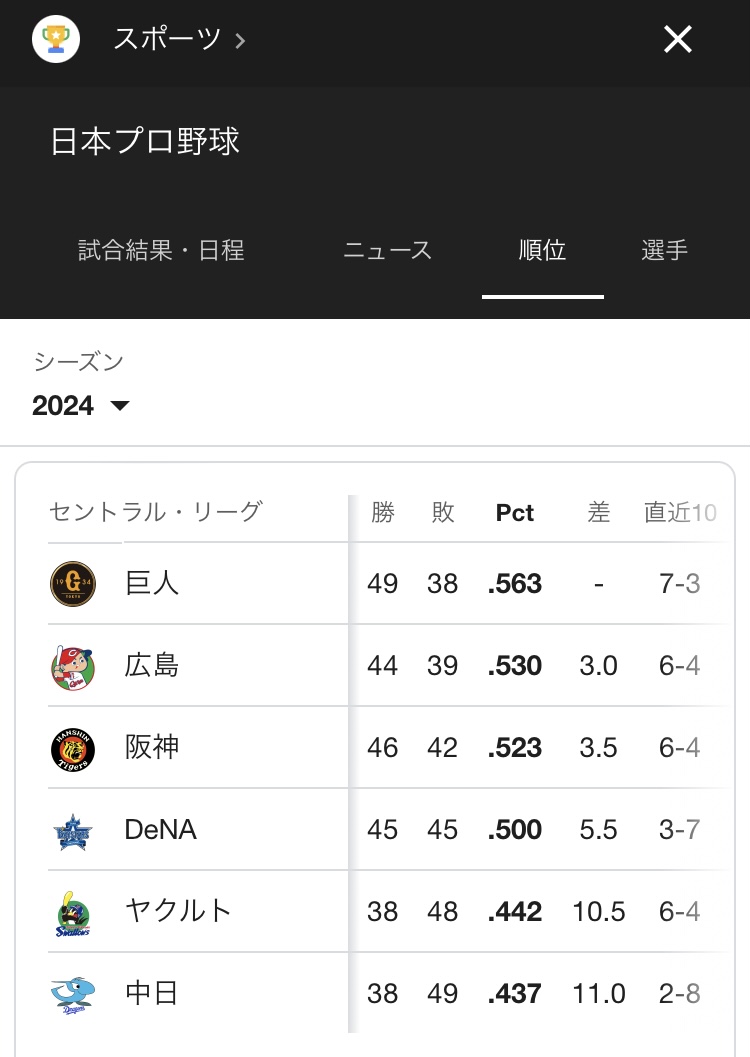Expand the スポーツ breadcrumb chevron
The width and height of the screenshot is (750, 1057).
pos(240,41)
